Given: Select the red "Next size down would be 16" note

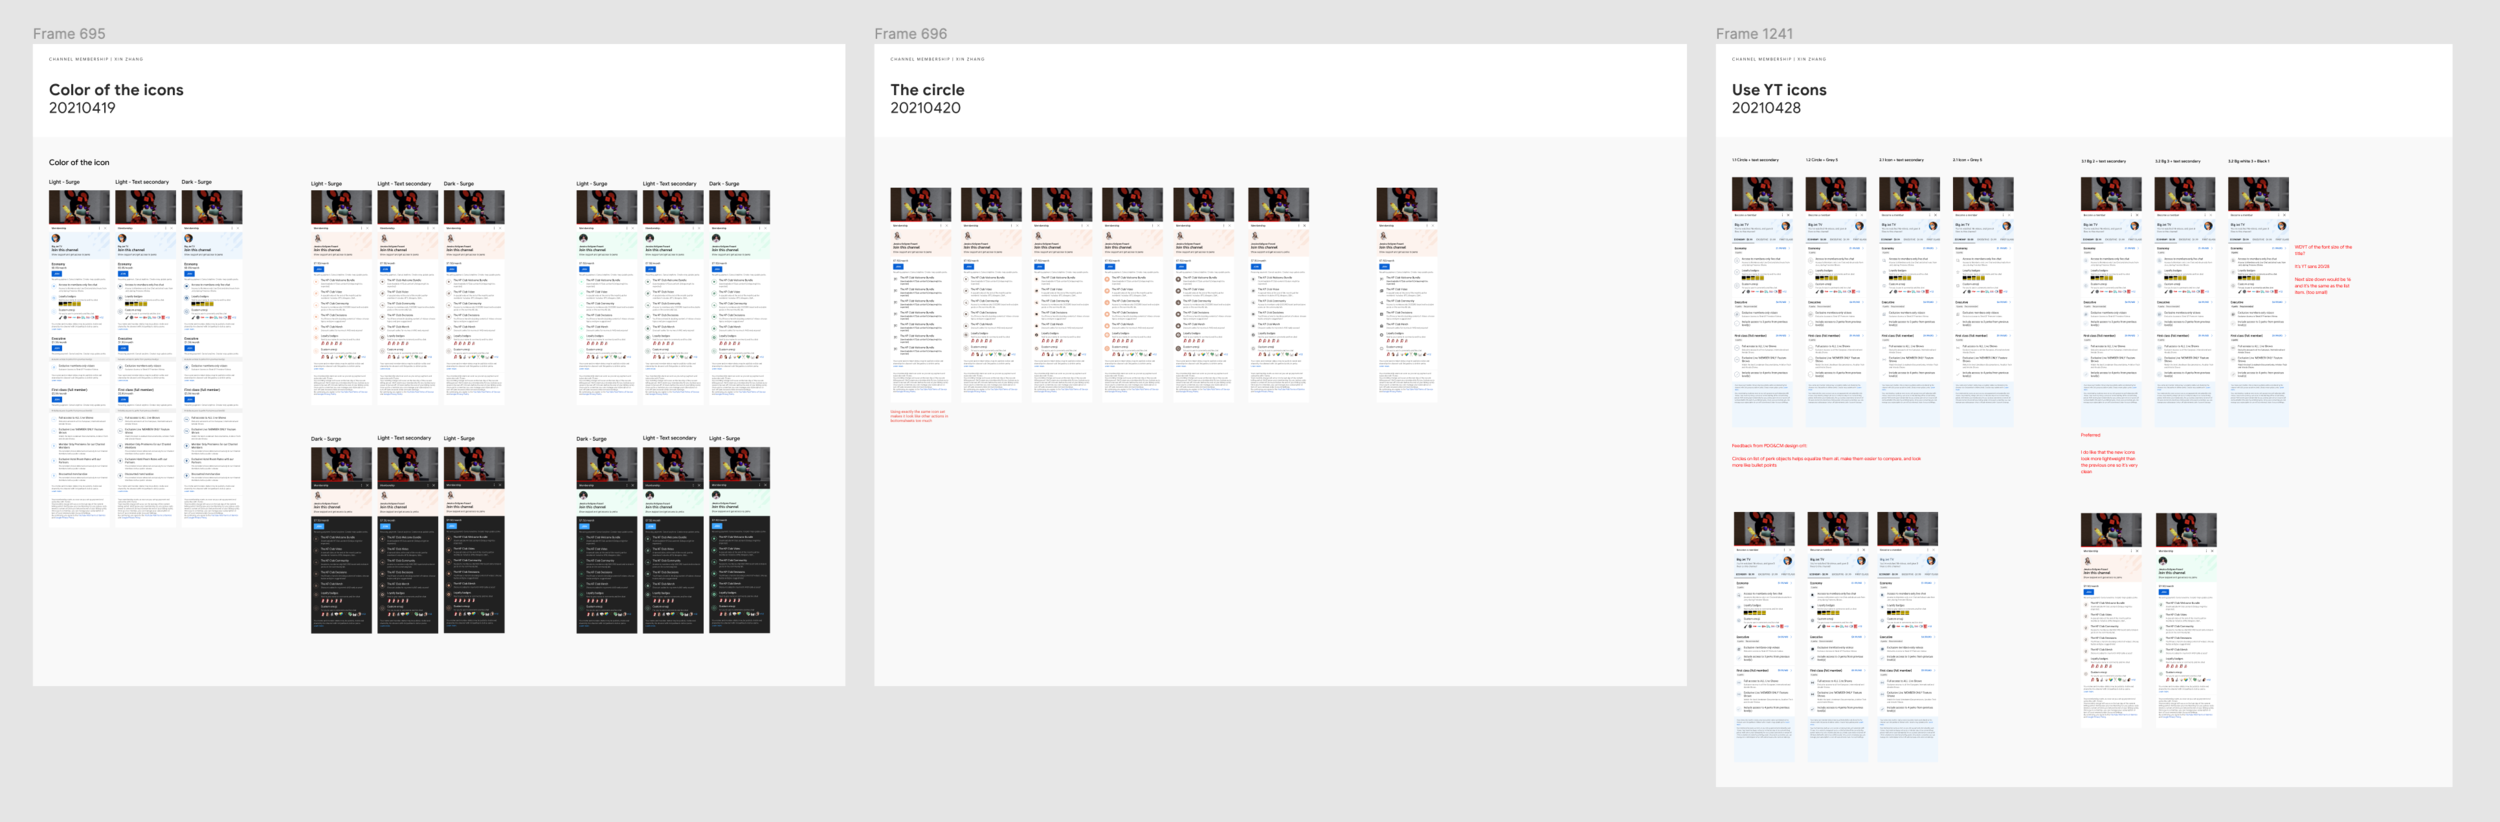Looking at the screenshot, I should click(2323, 286).
